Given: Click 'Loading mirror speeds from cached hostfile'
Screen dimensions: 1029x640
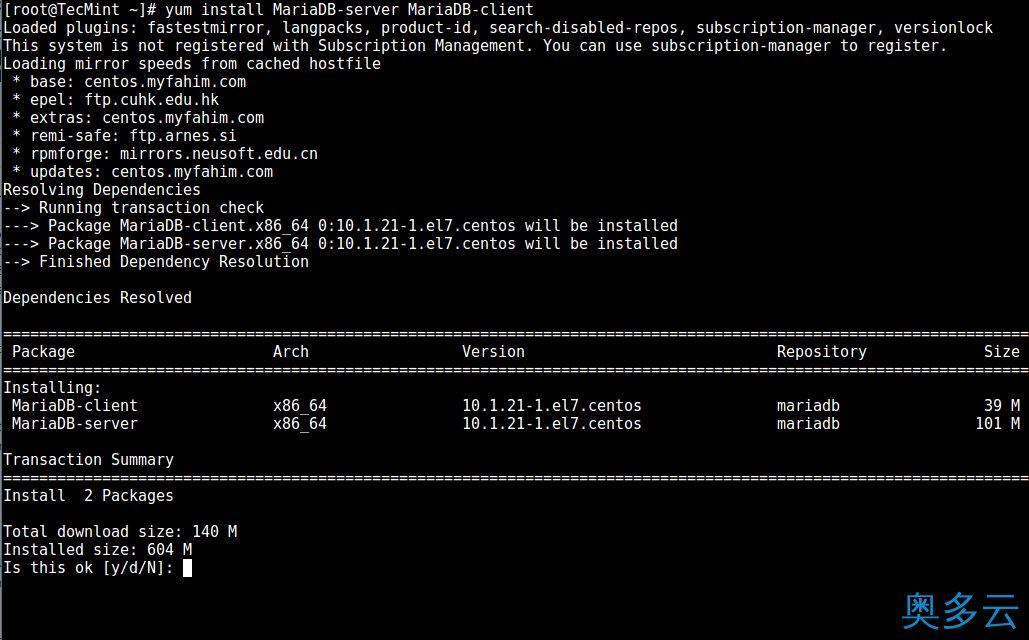Looking at the screenshot, I should 192,64.
